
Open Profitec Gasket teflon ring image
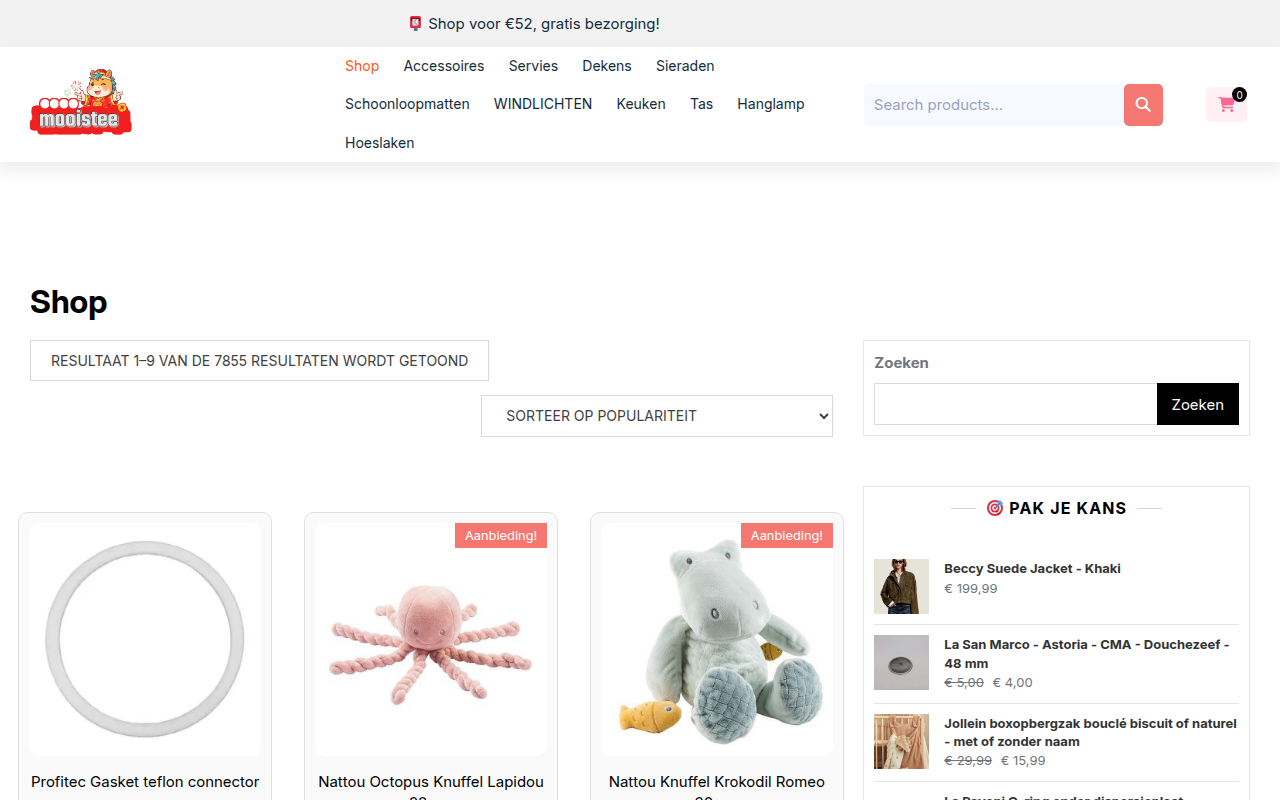click(x=145, y=639)
